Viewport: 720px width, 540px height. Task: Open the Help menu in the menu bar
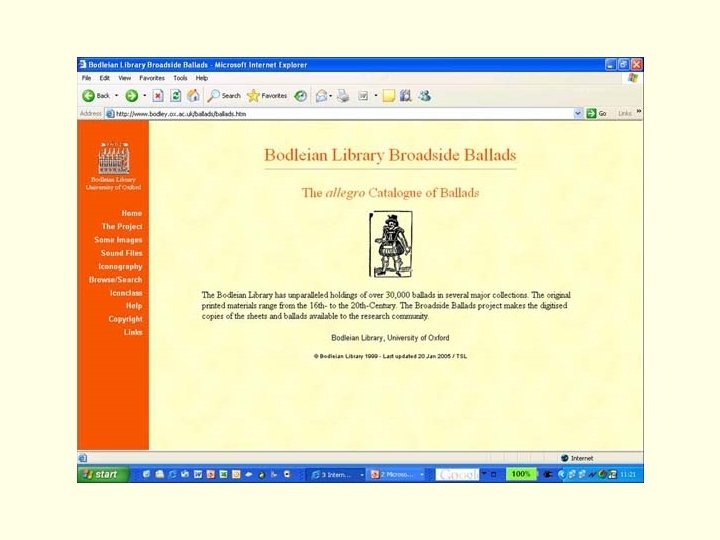coord(202,78)
